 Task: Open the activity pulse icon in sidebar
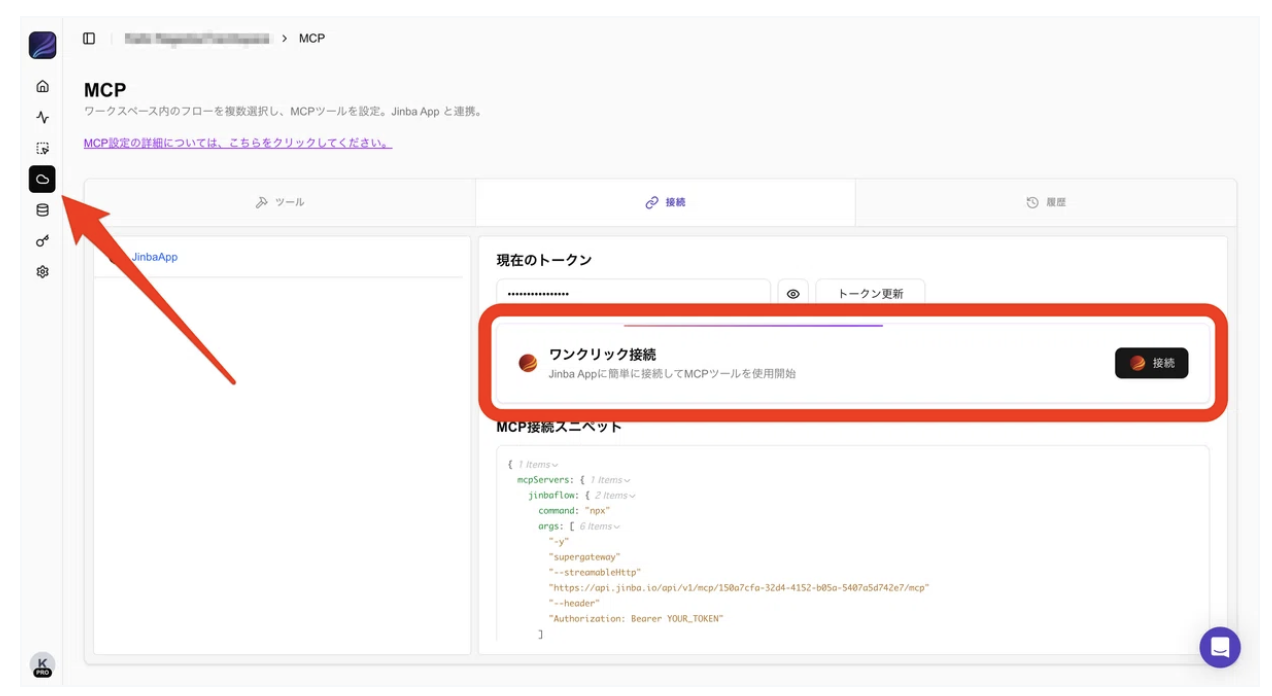(x=42, y=117)
